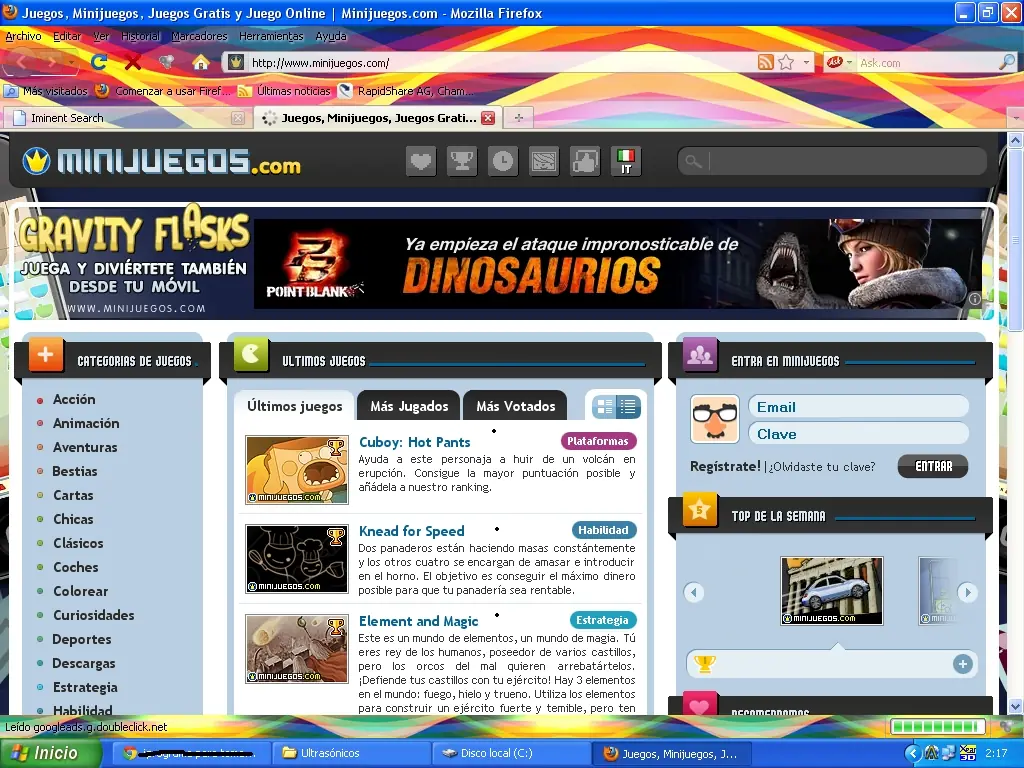Viewport: 1024px width, 768px height.
Task: Bookmark page with the star icon
Action: click(x=786, y=62)
